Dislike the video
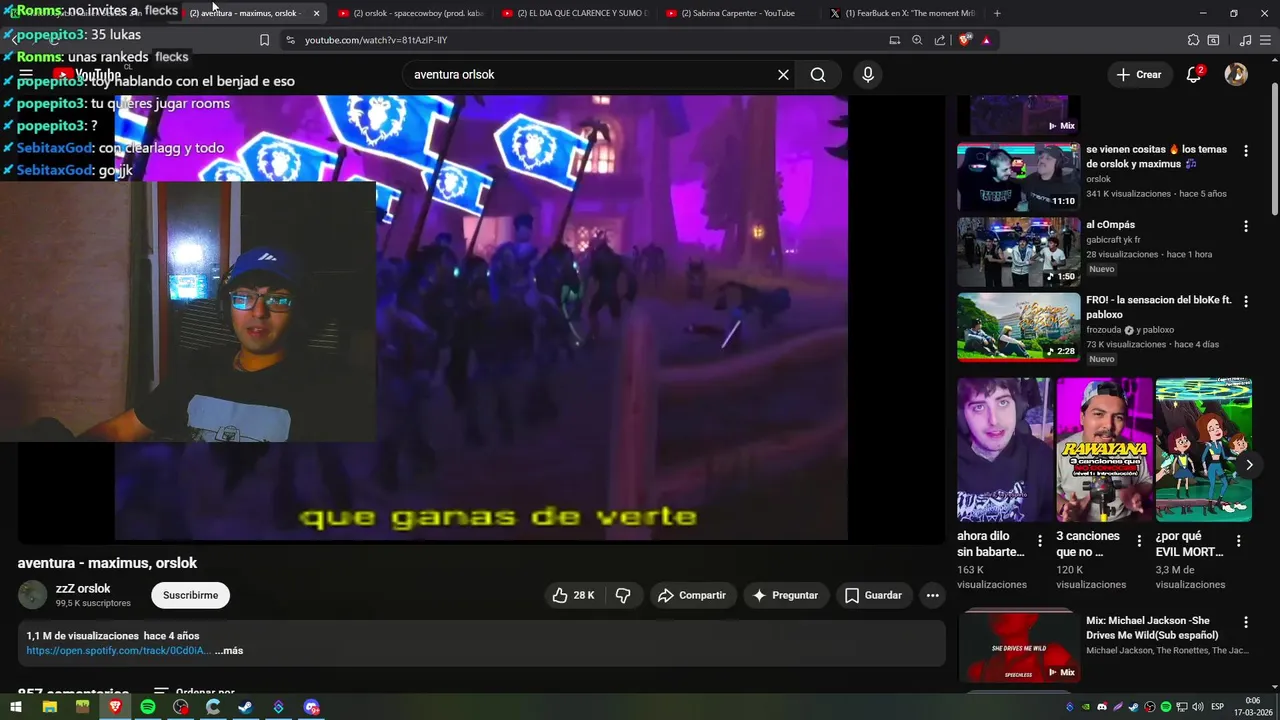 click(623, 595)
